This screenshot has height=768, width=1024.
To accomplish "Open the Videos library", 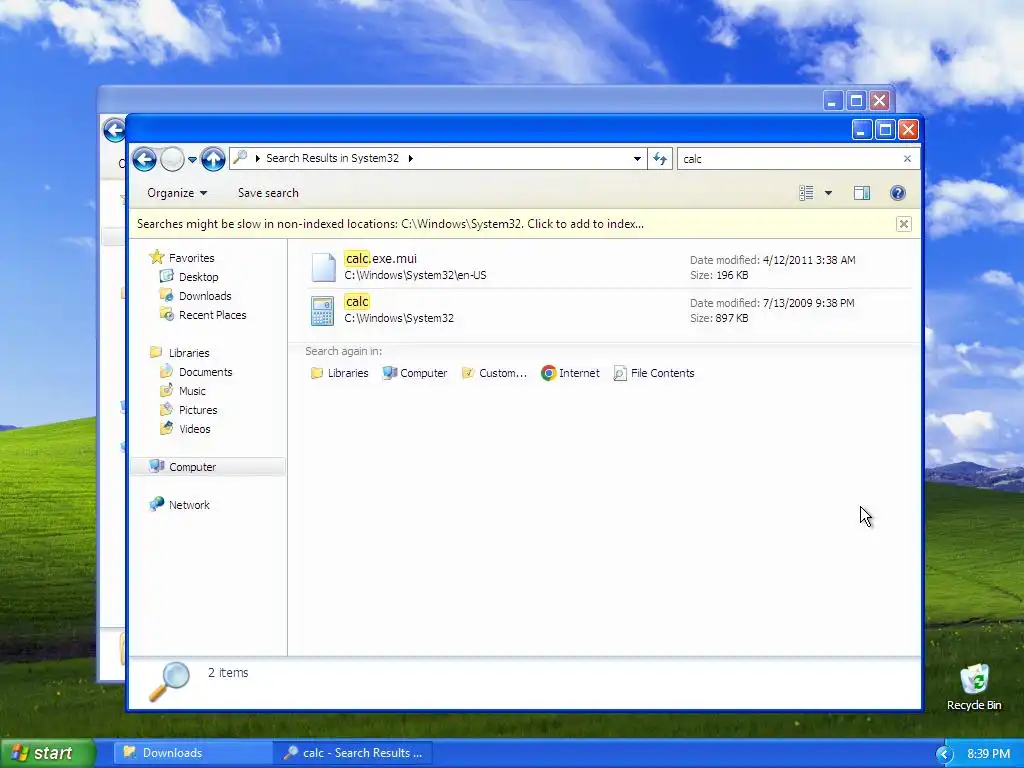I will point(195,428).
